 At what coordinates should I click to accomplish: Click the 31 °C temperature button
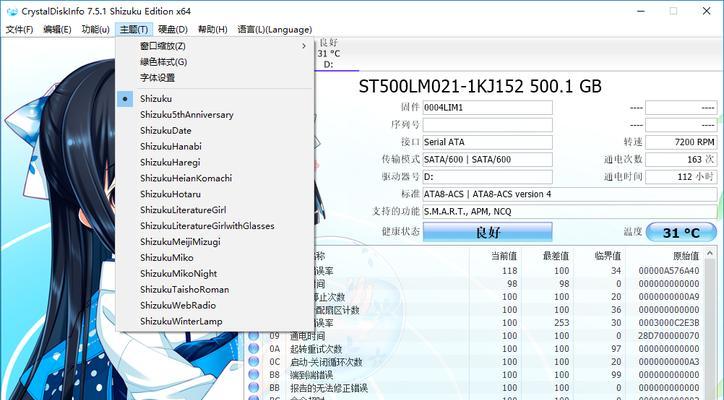[681, 232]
